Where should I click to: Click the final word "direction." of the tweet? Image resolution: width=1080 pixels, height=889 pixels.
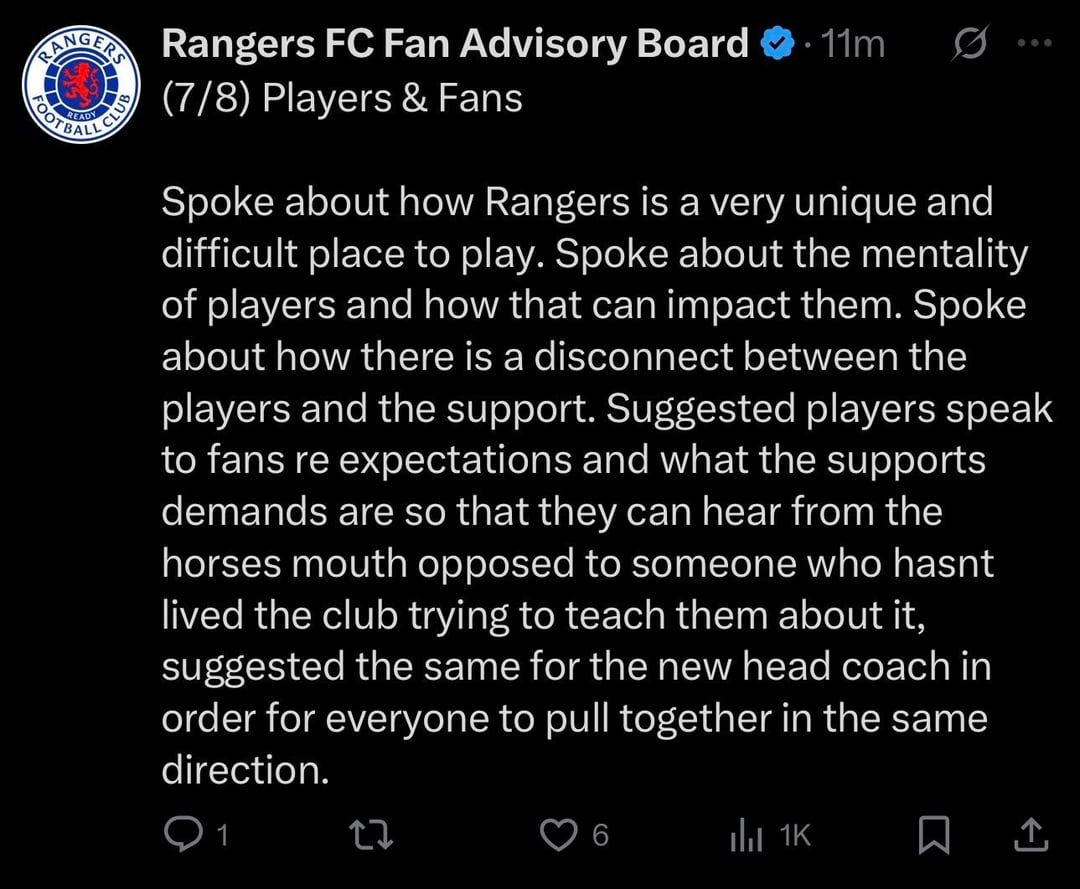pyautogui.click(x=245, y=770)
